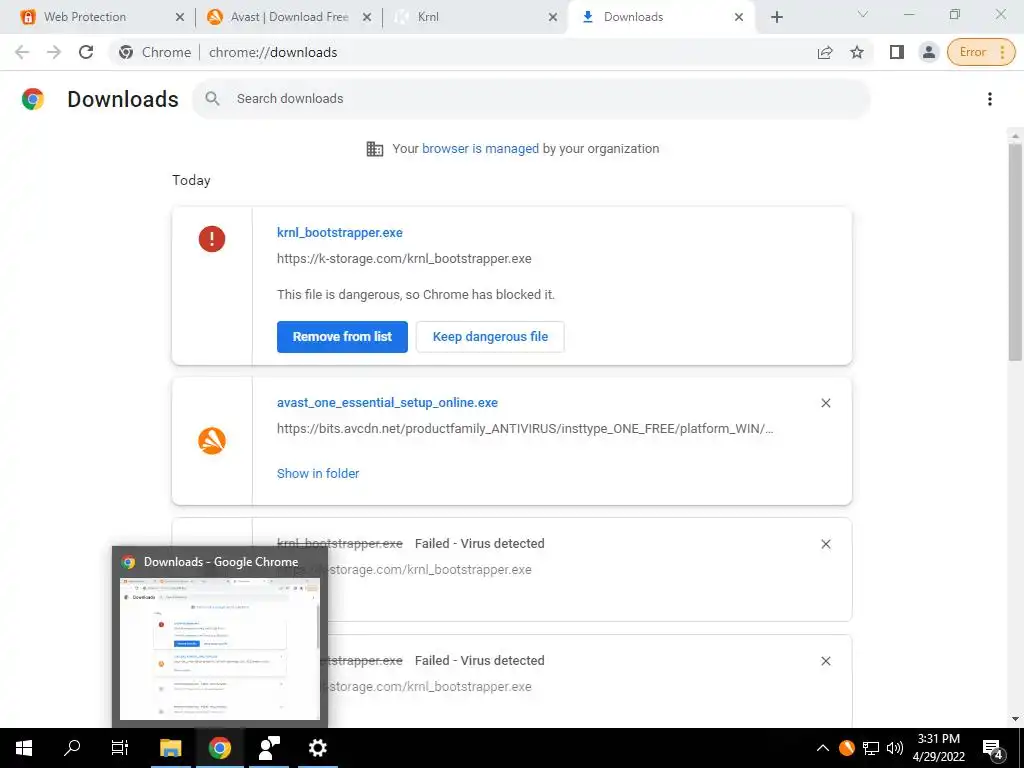Bookmark this page with the star icon
The image size is (1024, 768).
pyautogui.click(x=857, y=52)
